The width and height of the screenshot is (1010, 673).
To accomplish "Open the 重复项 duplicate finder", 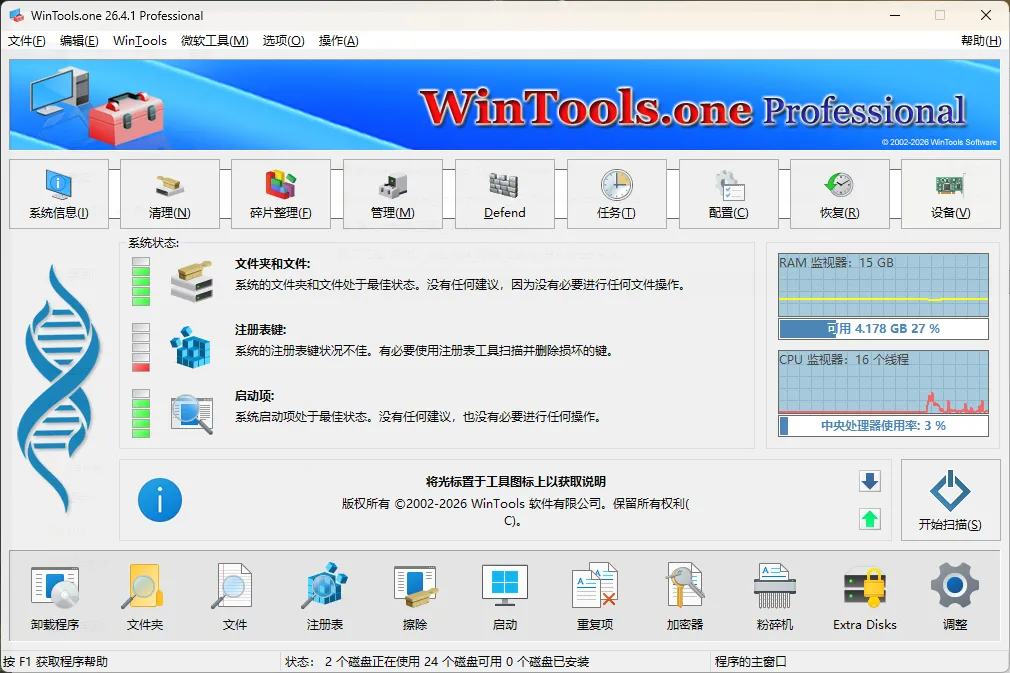I will coord(594,595).
